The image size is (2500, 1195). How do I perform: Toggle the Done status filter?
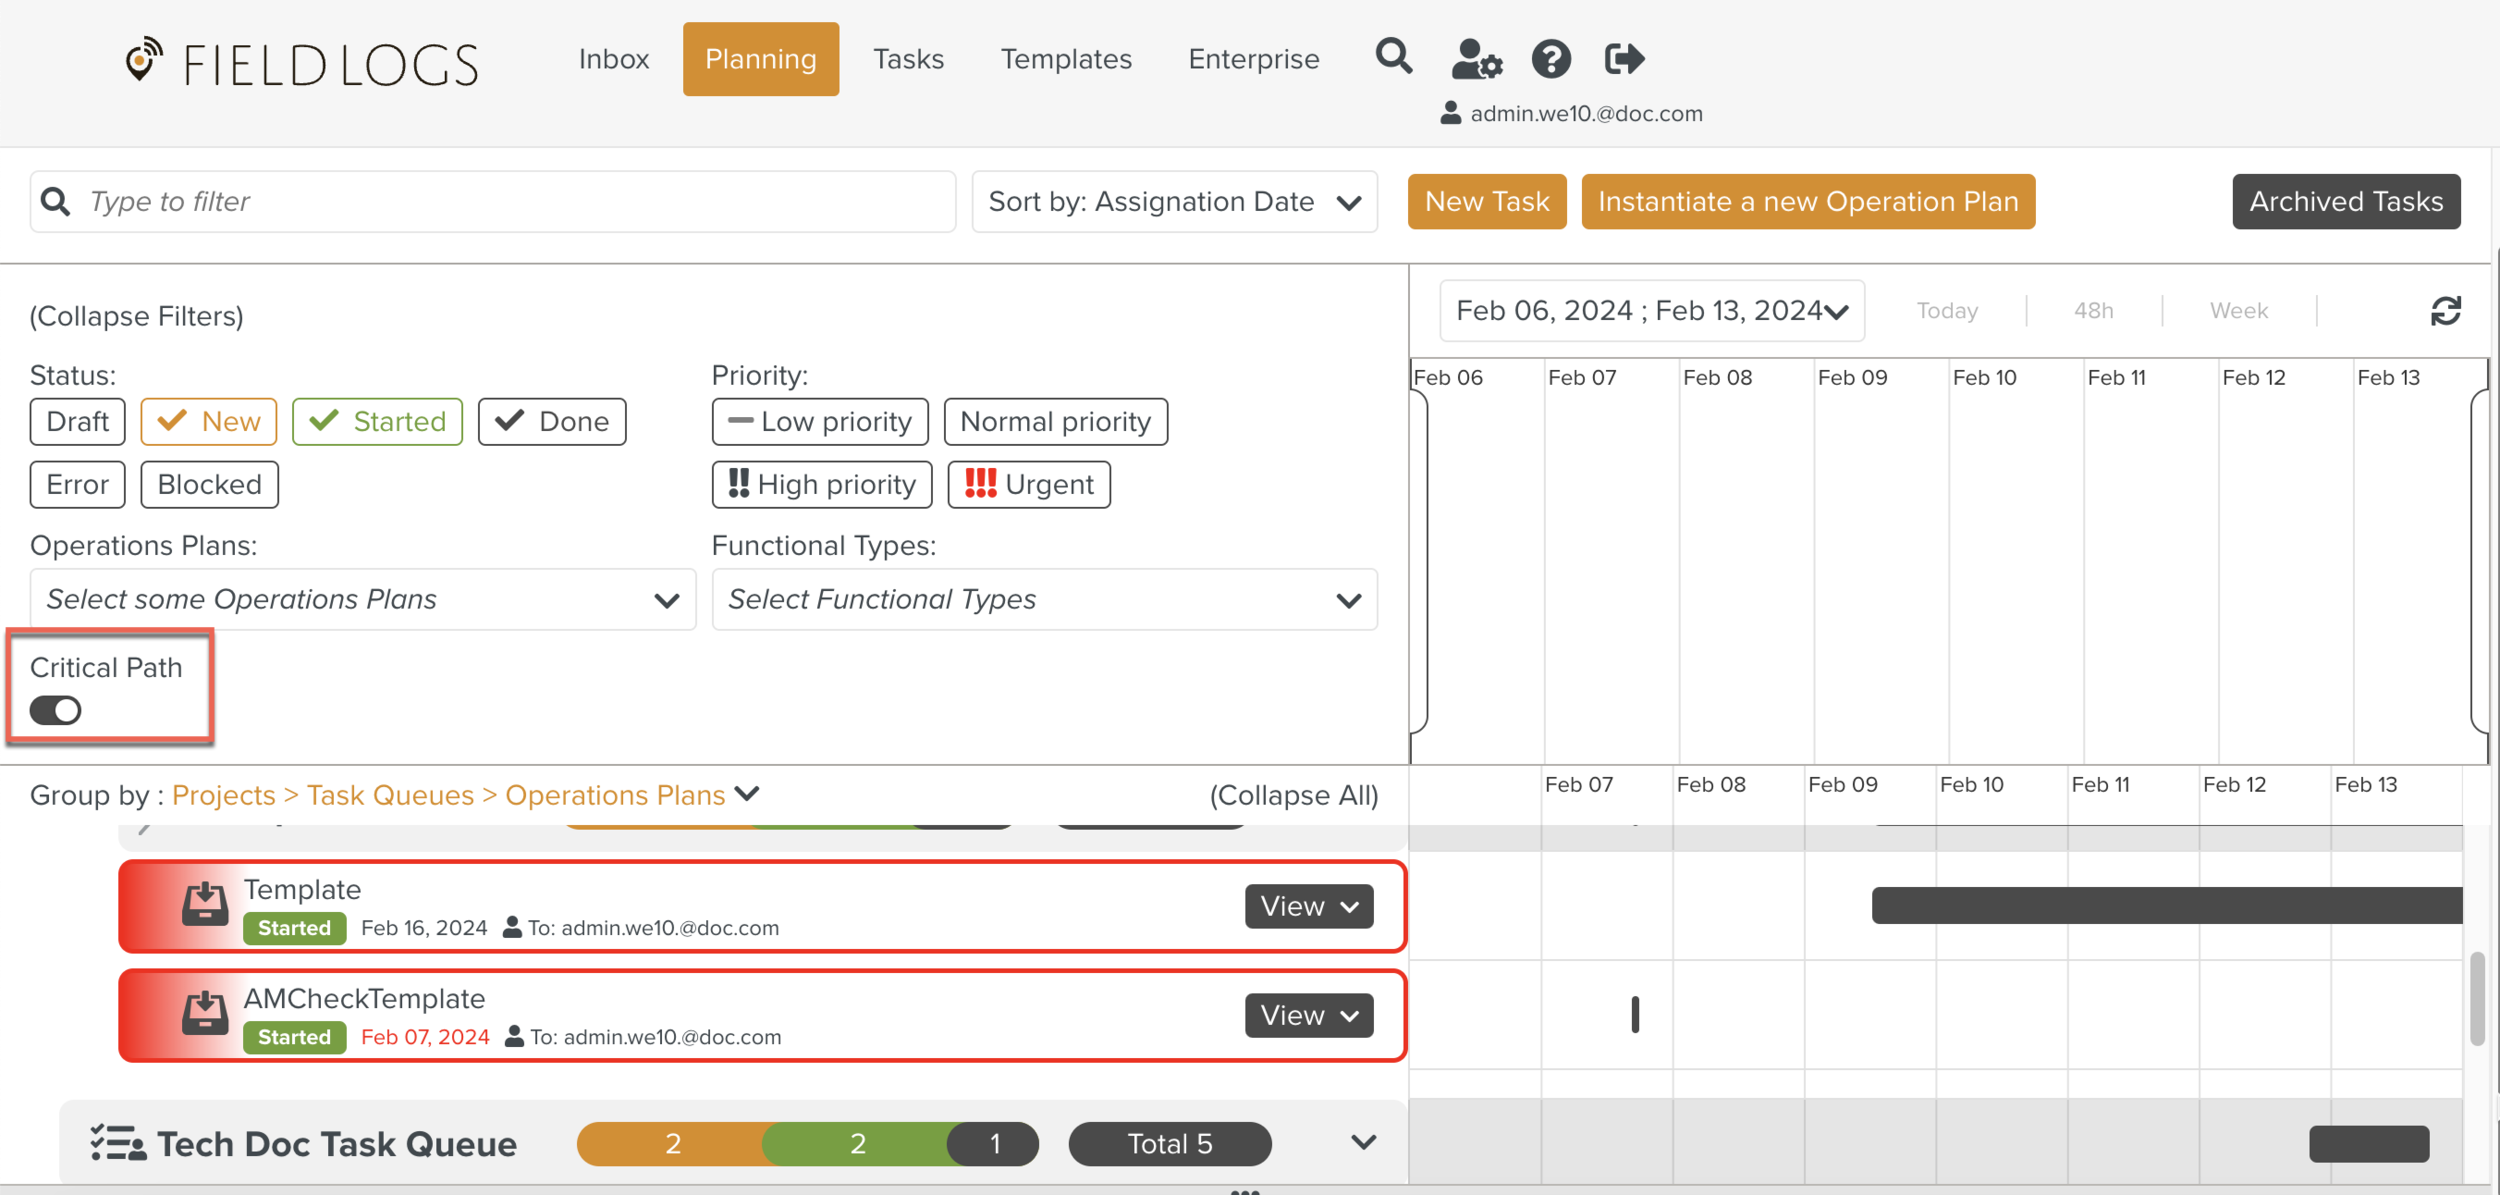pyautogui.click(x=552, y=421)
